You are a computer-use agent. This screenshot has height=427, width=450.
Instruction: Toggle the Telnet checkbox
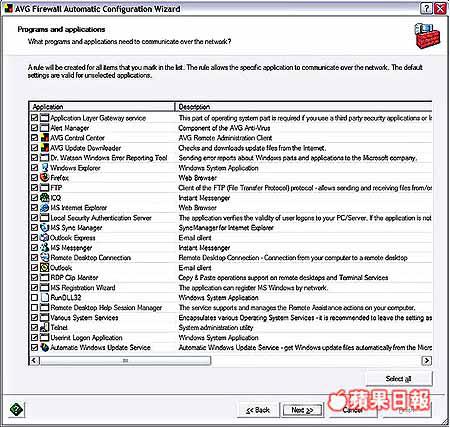tap(34, 327)
